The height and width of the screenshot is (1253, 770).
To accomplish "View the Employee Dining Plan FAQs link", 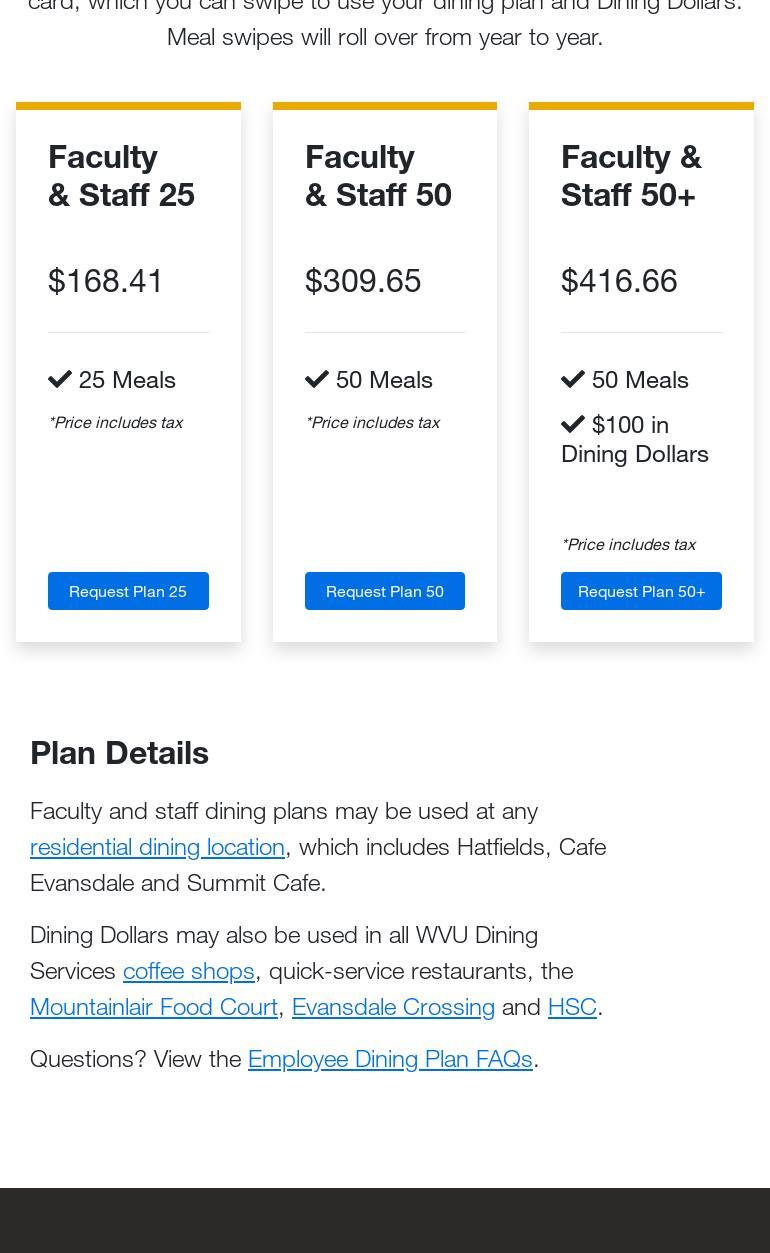I will pyautogui.click(x=390, y=1058).
